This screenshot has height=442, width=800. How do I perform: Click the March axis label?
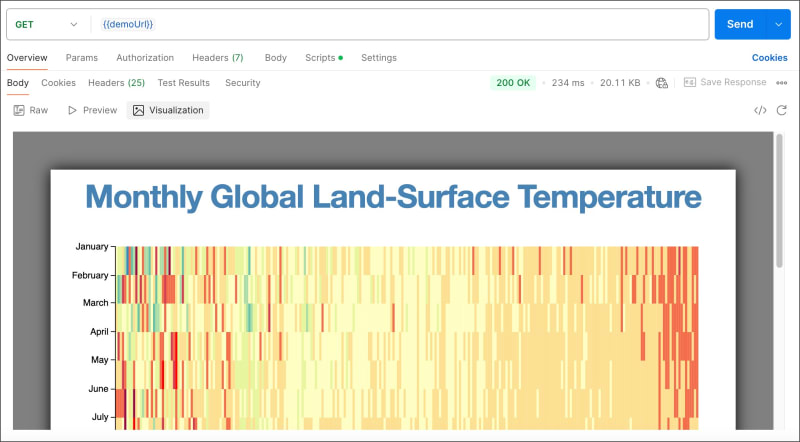tap(95, 303)
